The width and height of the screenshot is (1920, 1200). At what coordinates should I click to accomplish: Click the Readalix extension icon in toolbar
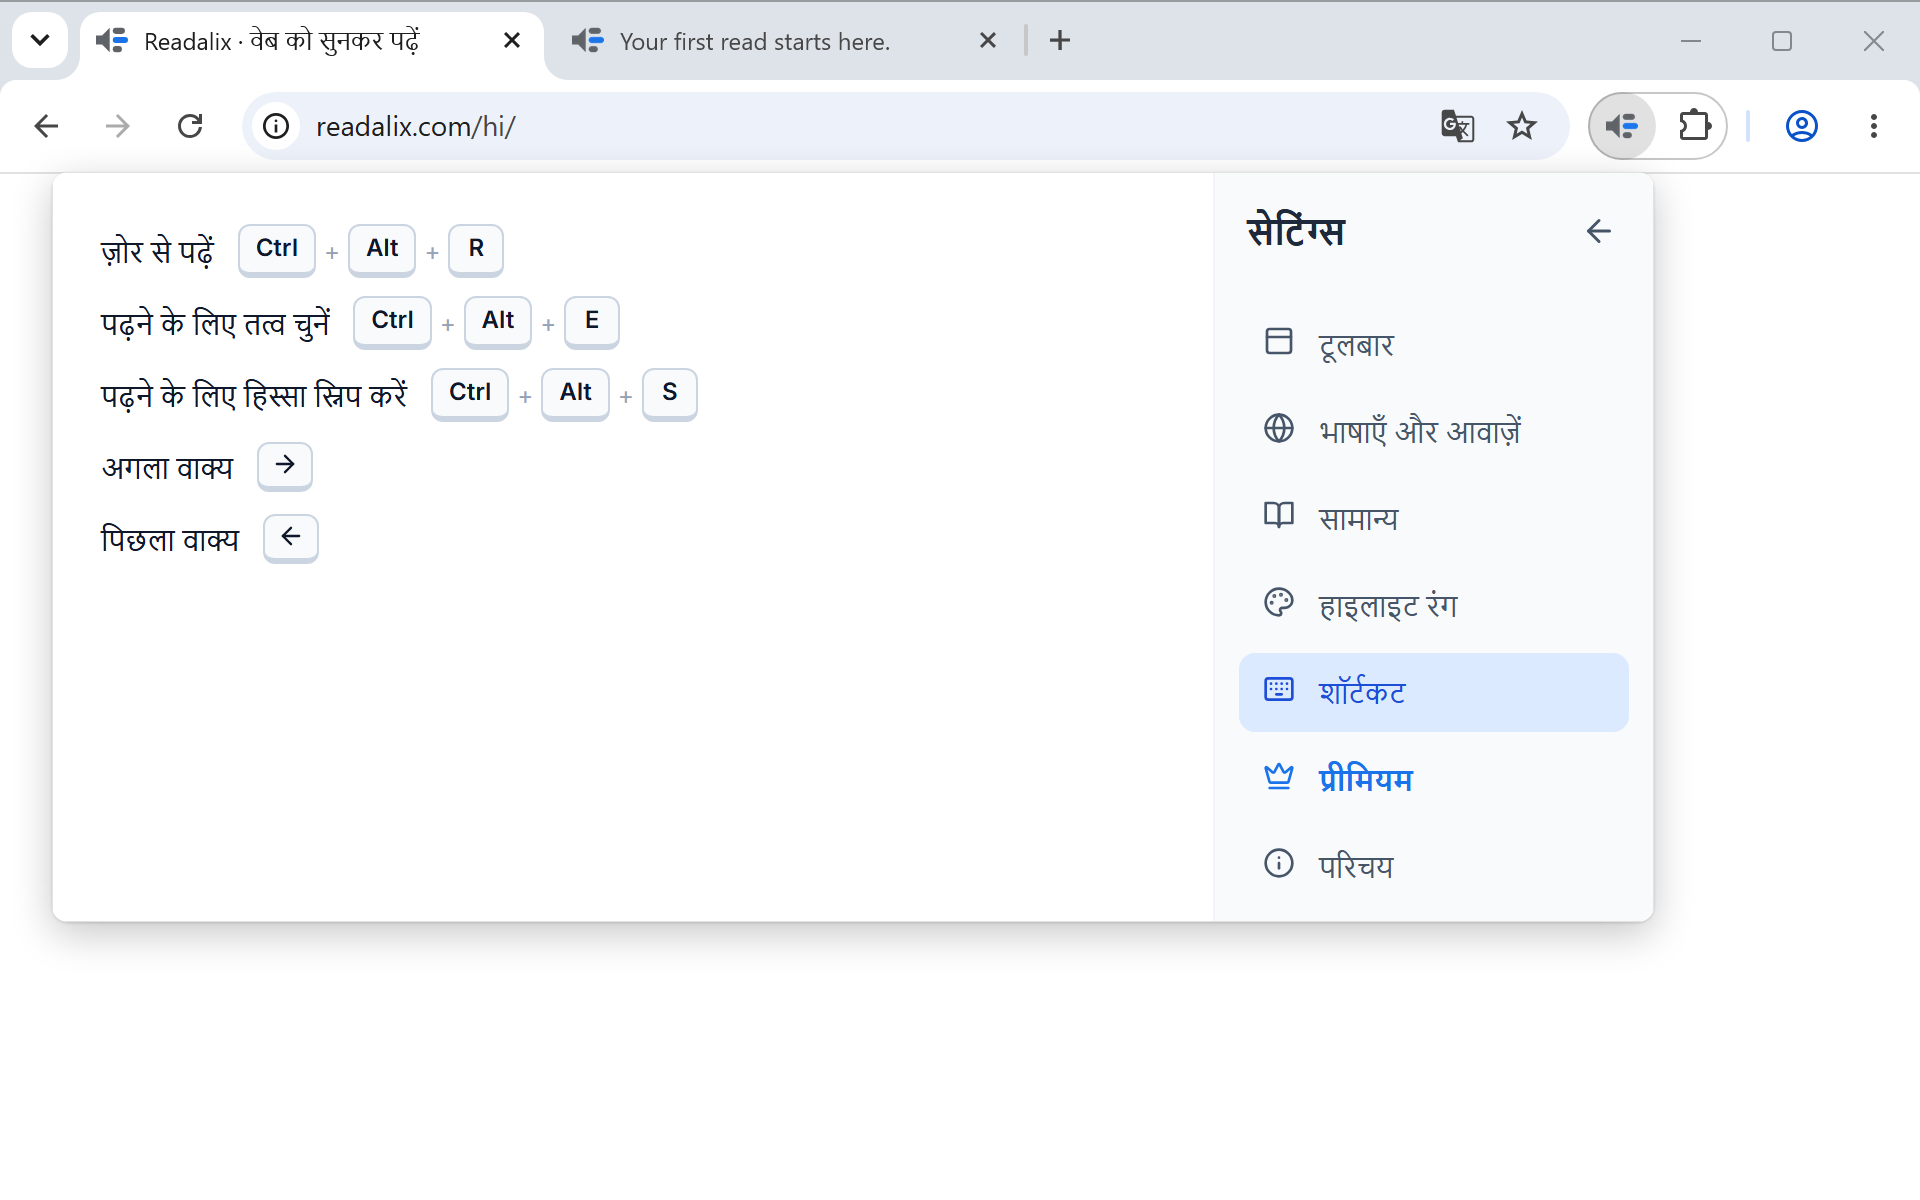click(x=1621, y=126)
